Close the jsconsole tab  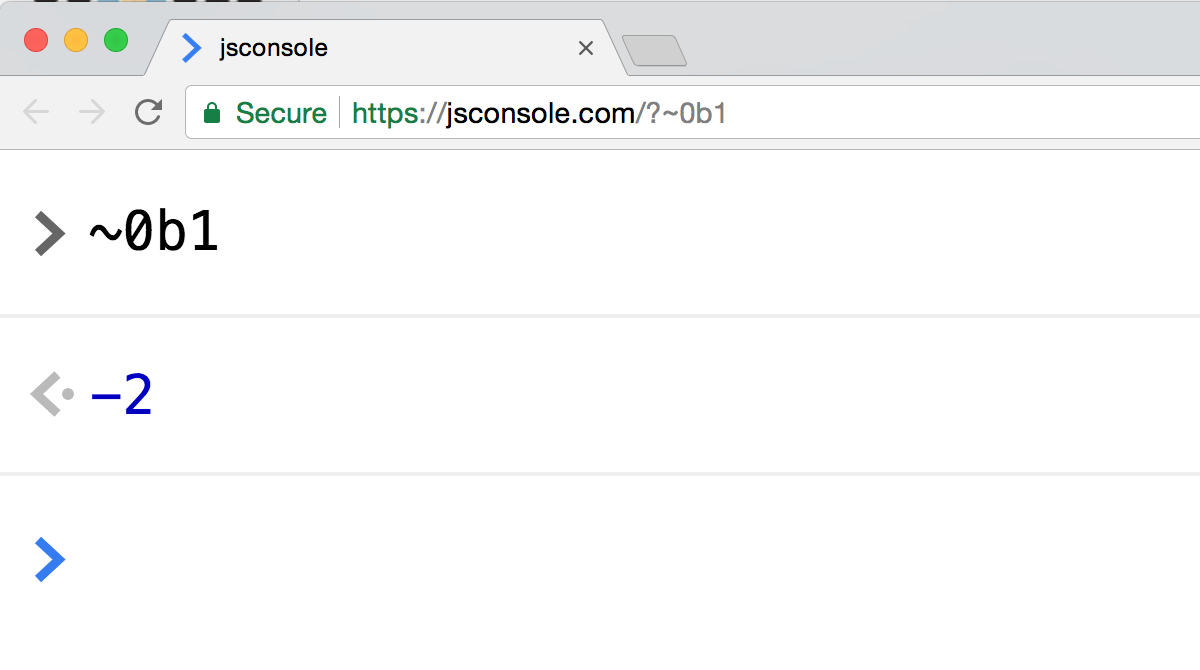point(586,48)
